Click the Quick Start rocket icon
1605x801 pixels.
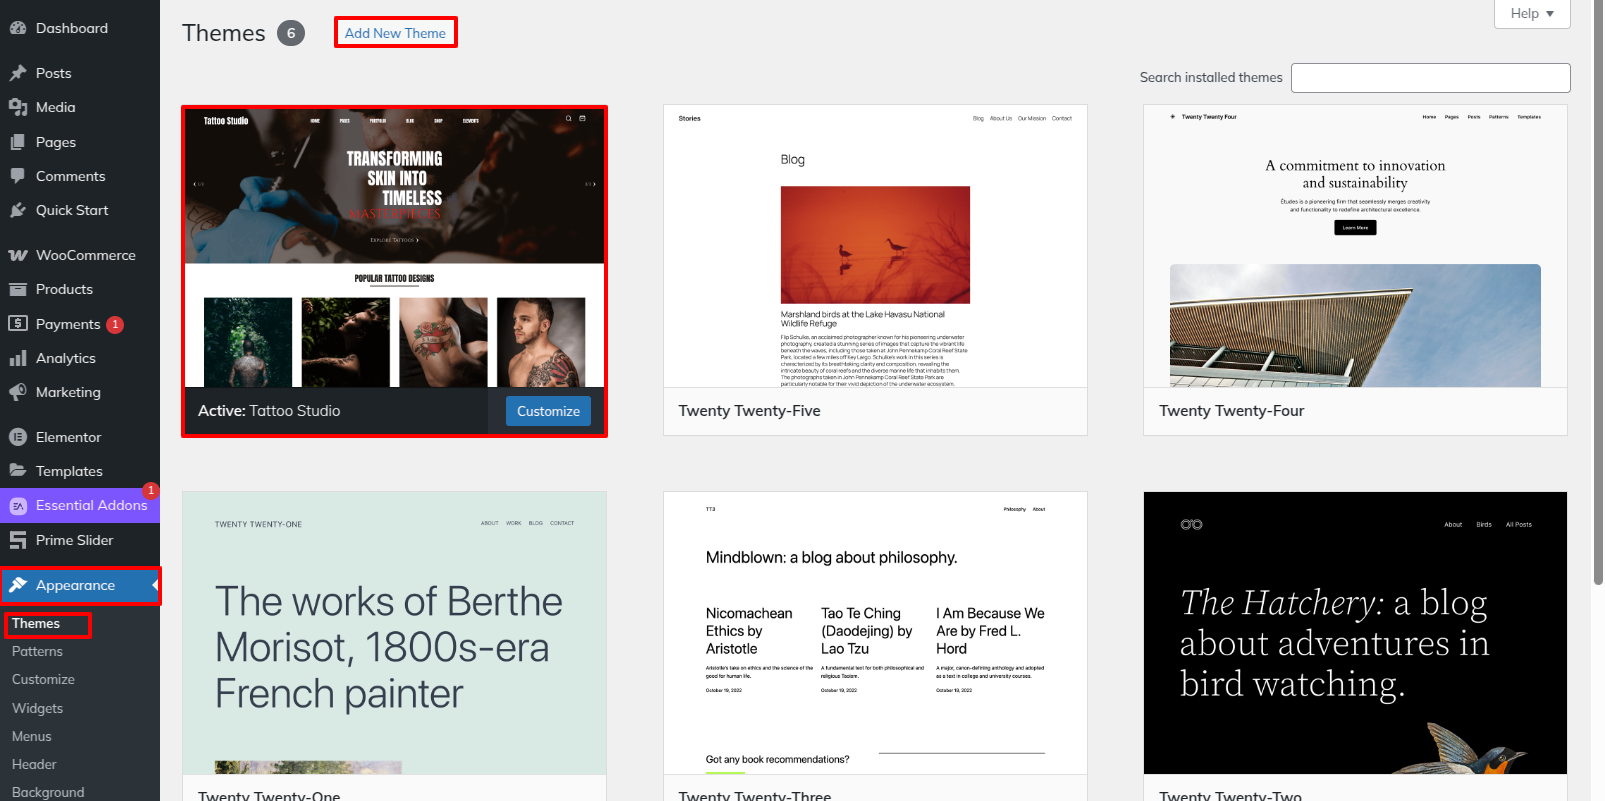pos(17,210)
